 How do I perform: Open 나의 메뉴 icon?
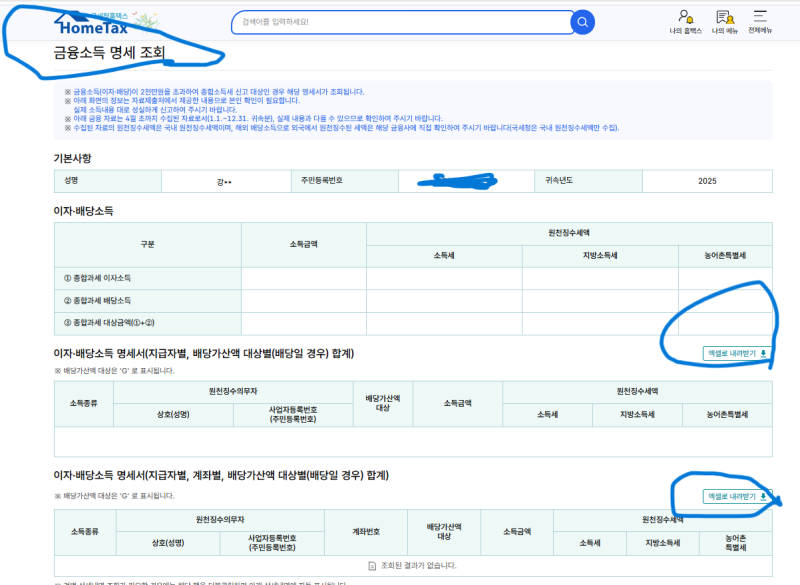click(x=725, y=22)
